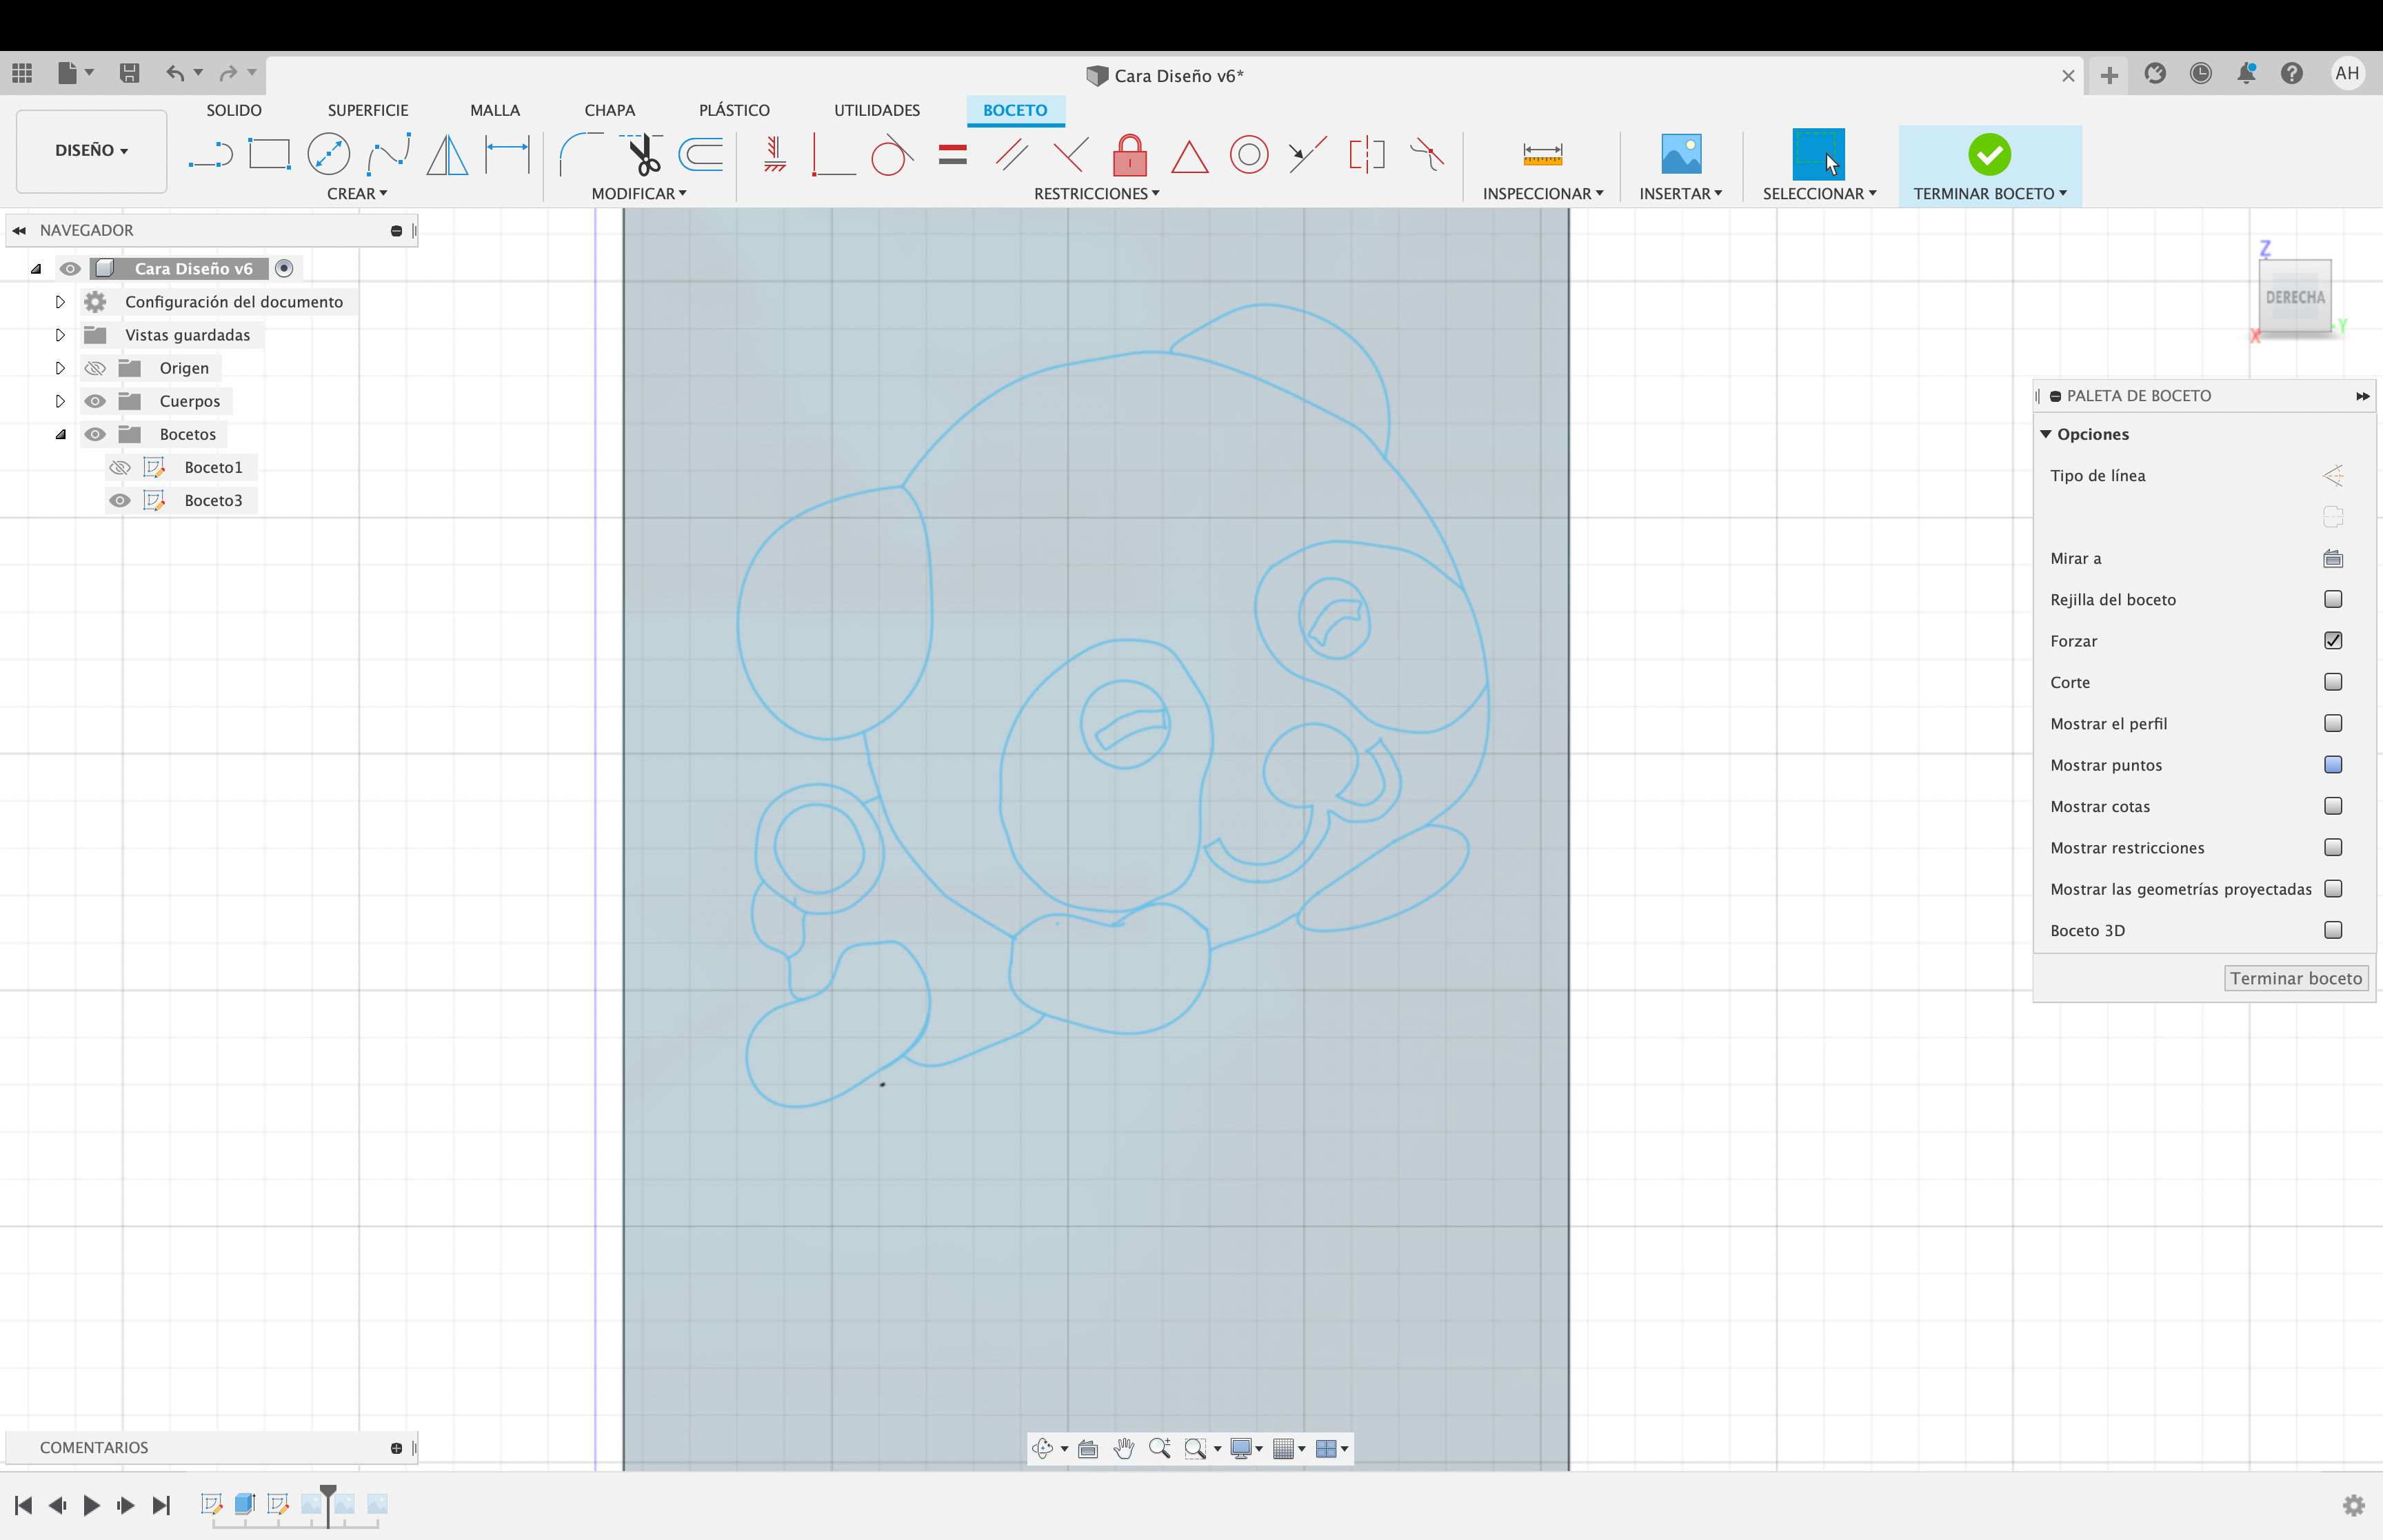Click the Measure ruler icon

pos(1543,154)
